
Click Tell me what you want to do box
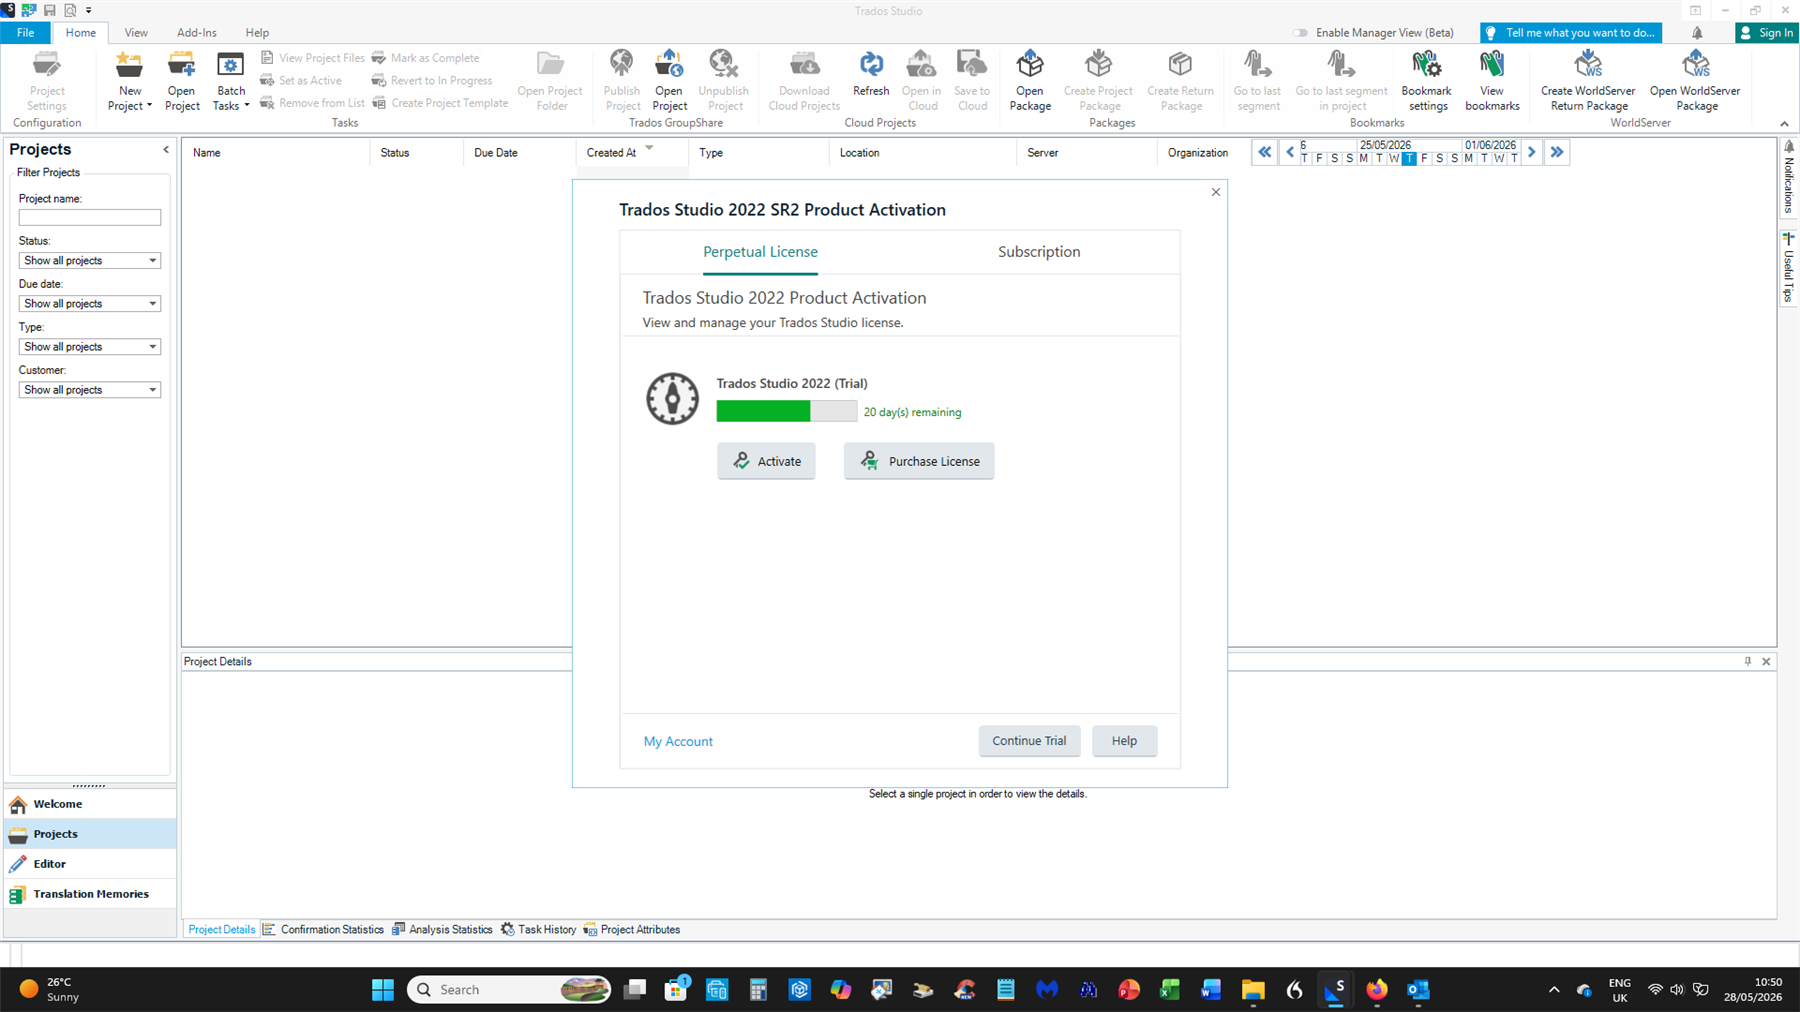(x=1571, y=33)
